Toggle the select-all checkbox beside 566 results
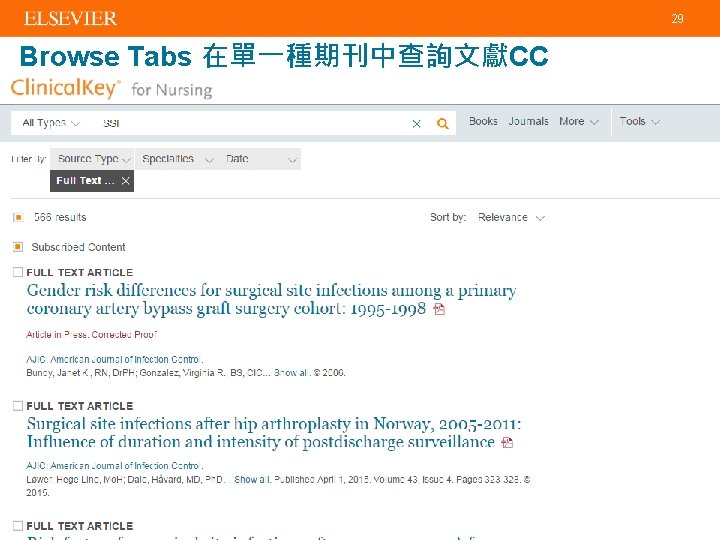This screenshot has width=720, height=540. 18,217
